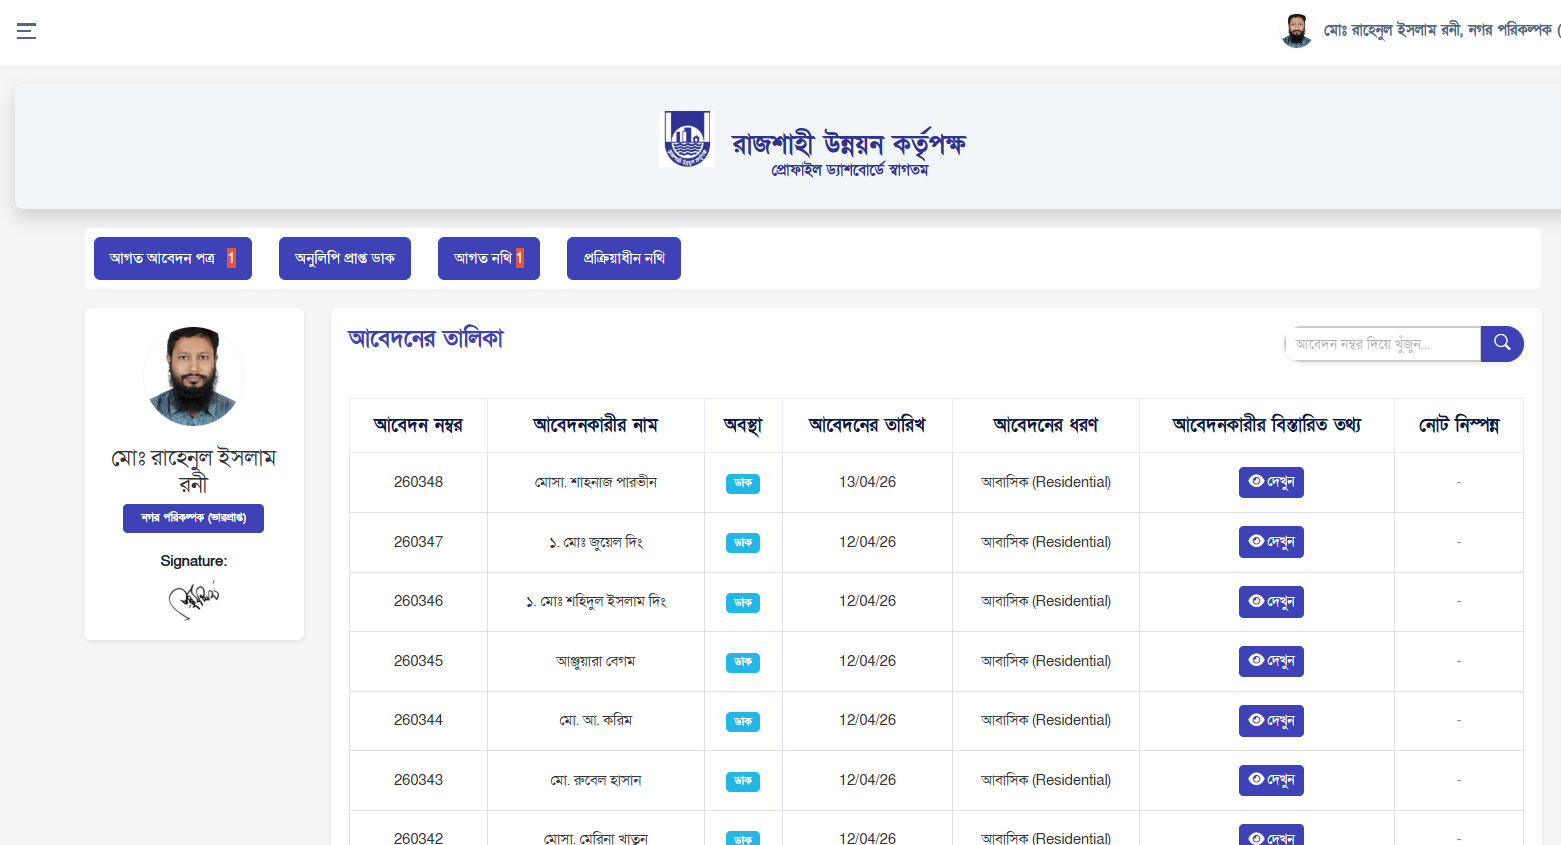Viewport: 1561px width, 845px height.
Task: Click the নগর পরিকল্পক designation badge
Action: [193, 518]
